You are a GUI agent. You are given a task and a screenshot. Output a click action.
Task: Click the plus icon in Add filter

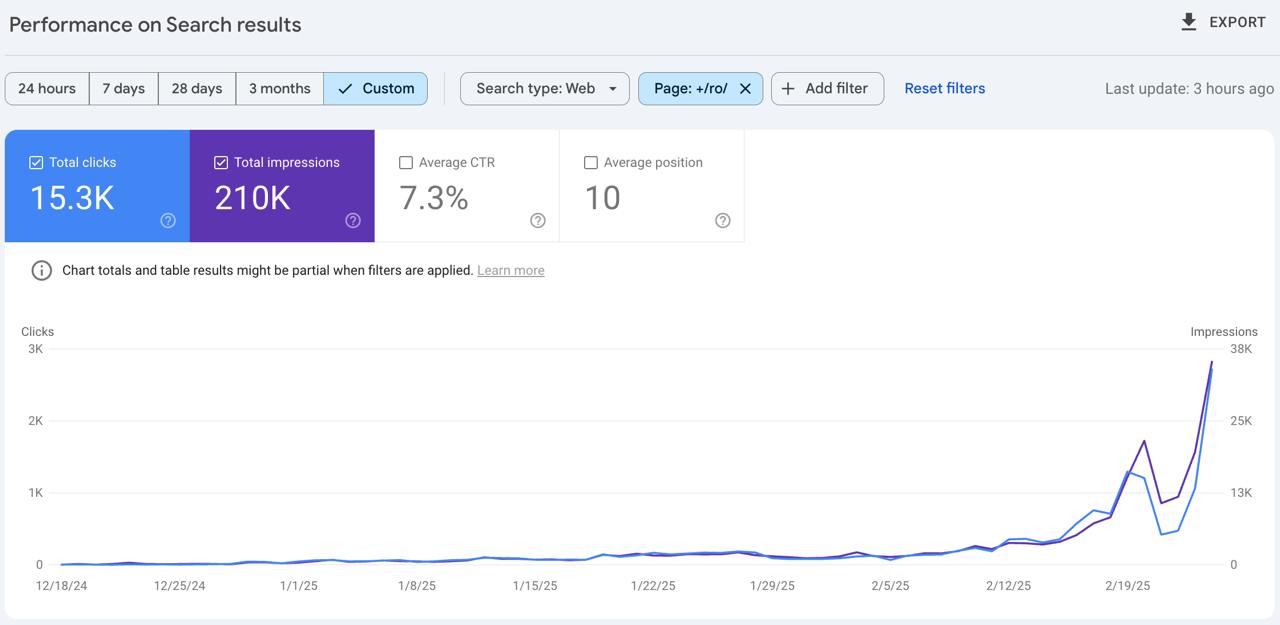click(x=788, y=88)
